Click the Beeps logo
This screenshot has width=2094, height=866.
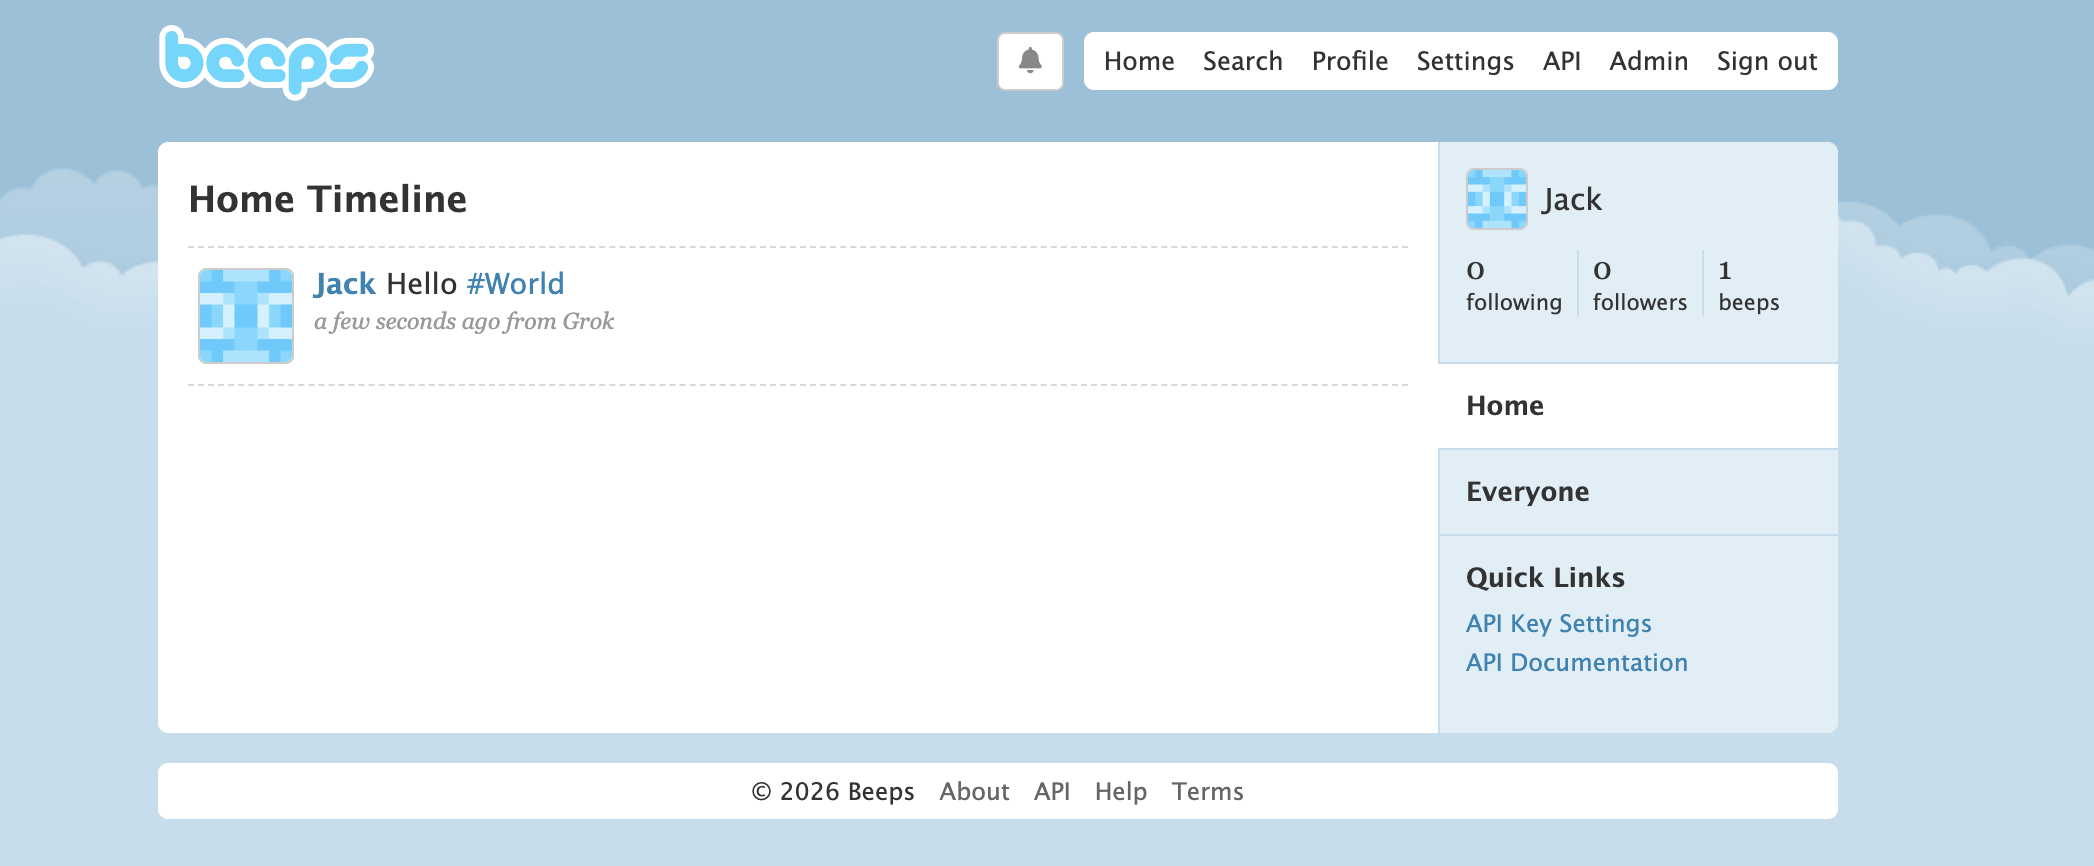(266, 62)
